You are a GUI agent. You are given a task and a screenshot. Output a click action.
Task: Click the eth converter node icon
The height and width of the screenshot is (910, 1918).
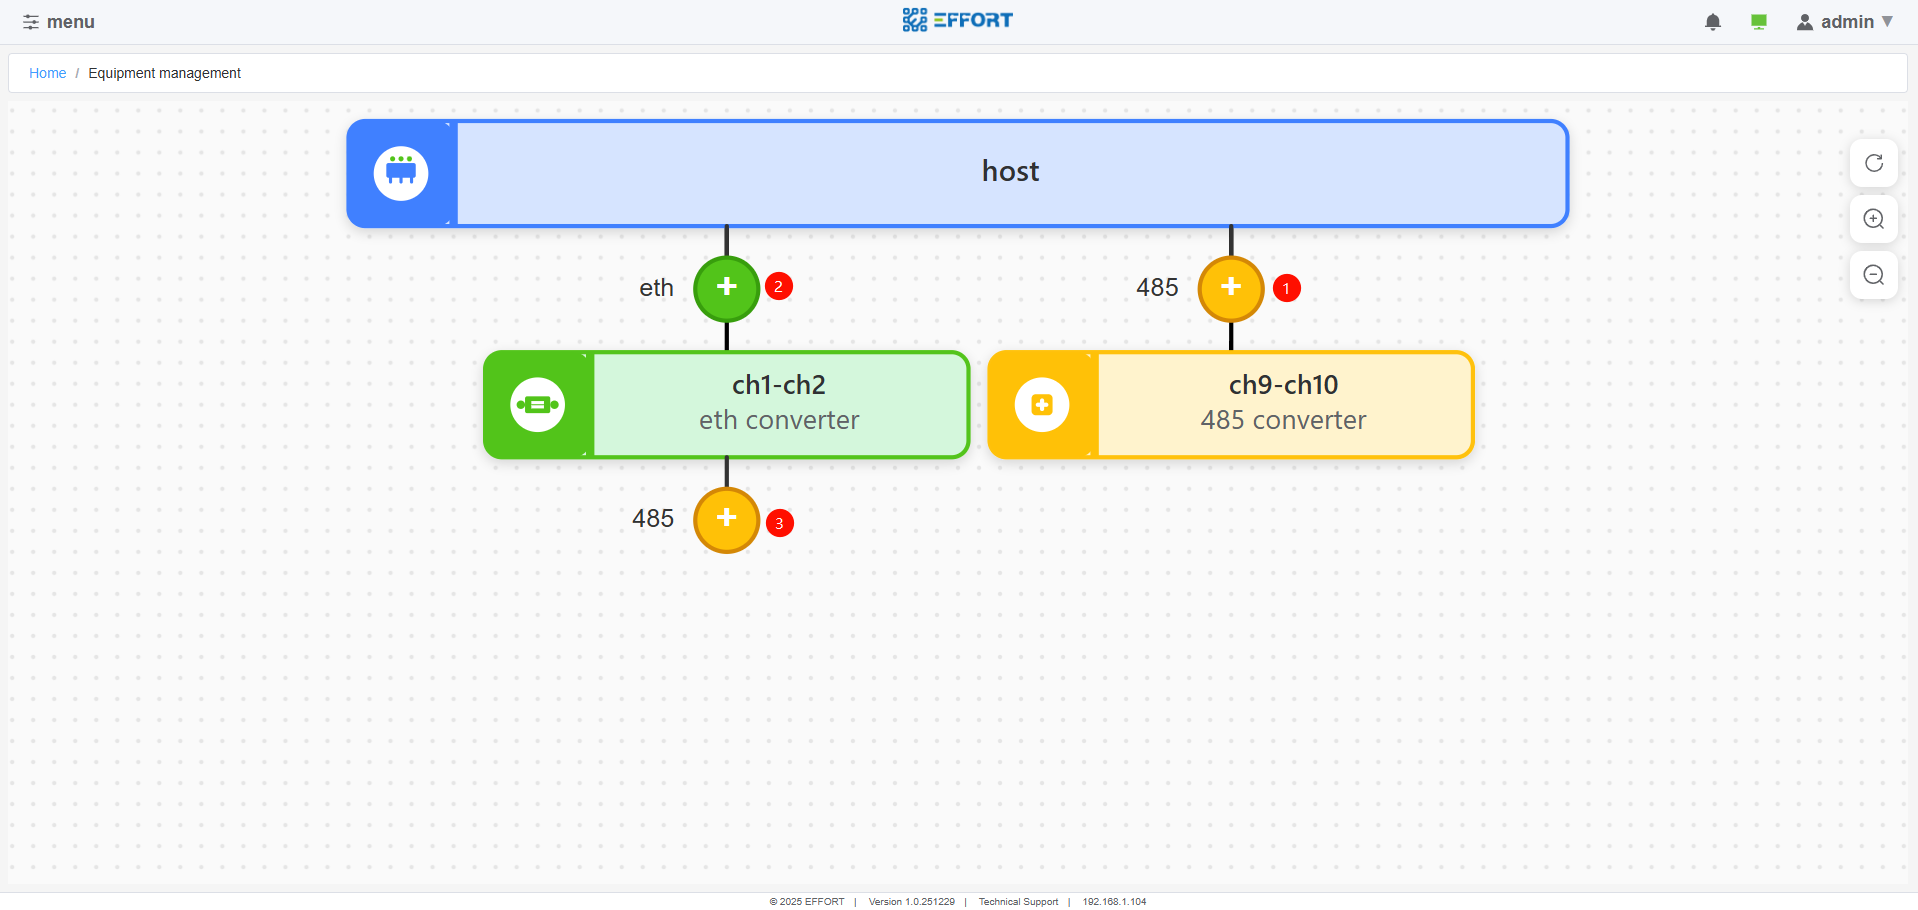point(538,405)
